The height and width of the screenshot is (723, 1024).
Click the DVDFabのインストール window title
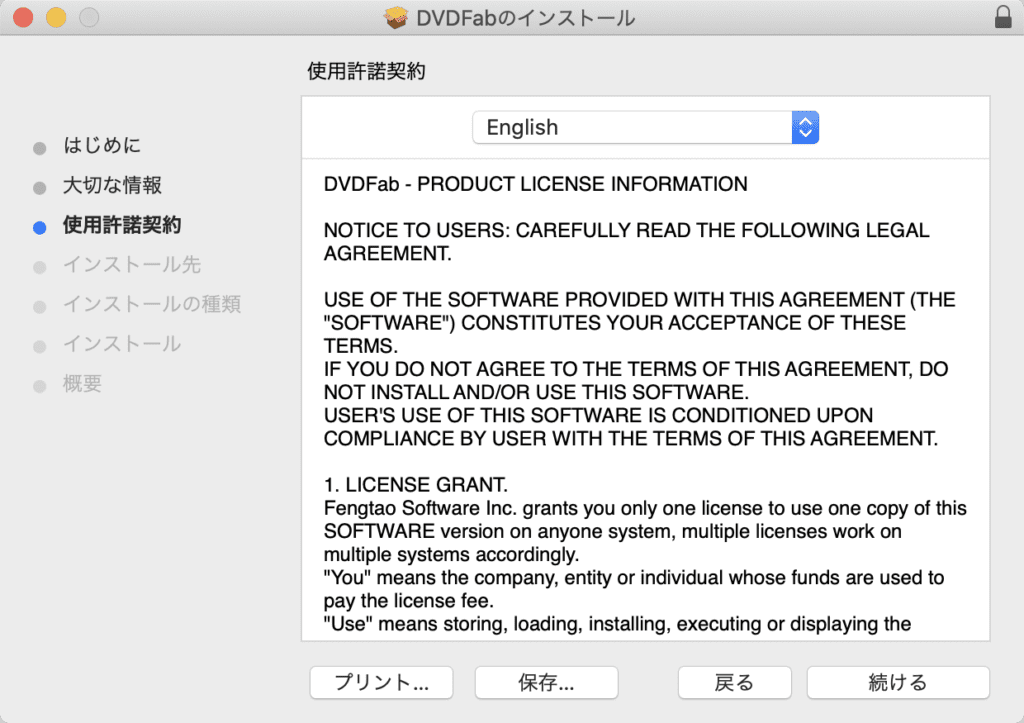526,18
